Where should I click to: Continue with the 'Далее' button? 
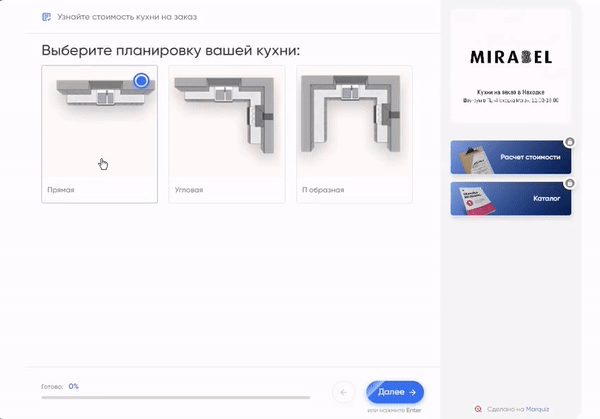[x=395, y=392]
